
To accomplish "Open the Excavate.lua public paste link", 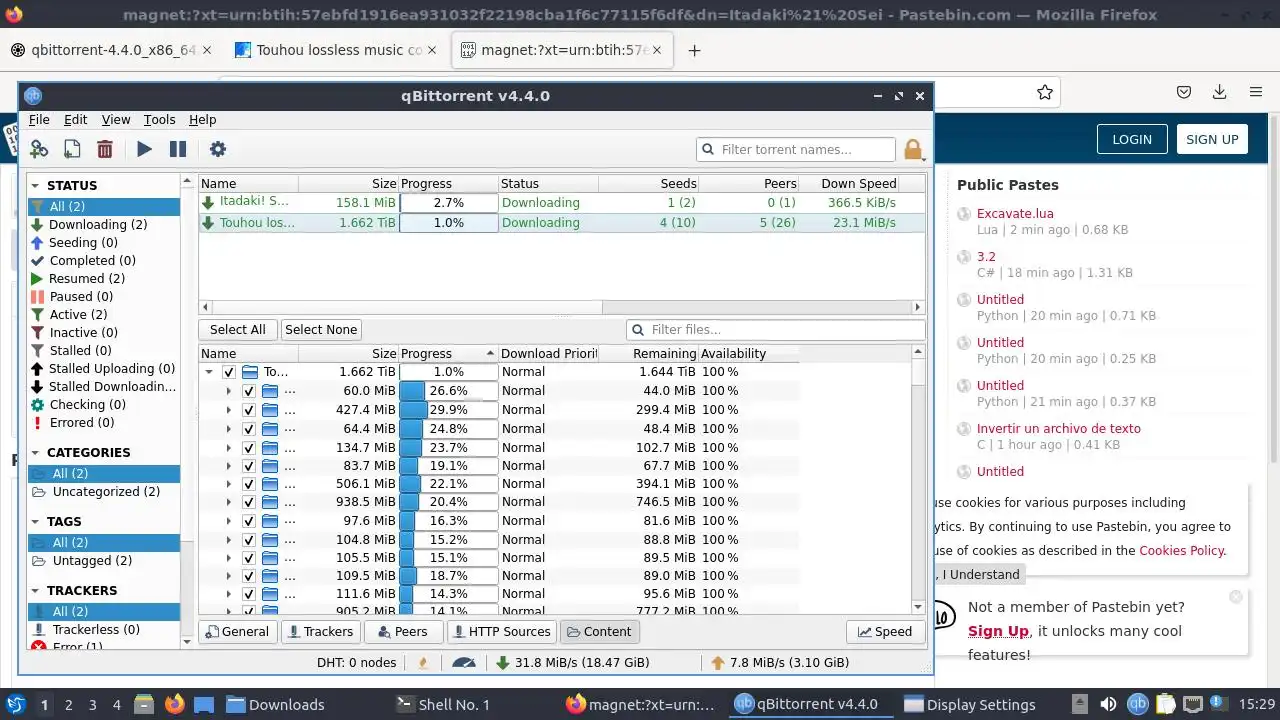I will pyautogui.click(x=1015, y=213).
